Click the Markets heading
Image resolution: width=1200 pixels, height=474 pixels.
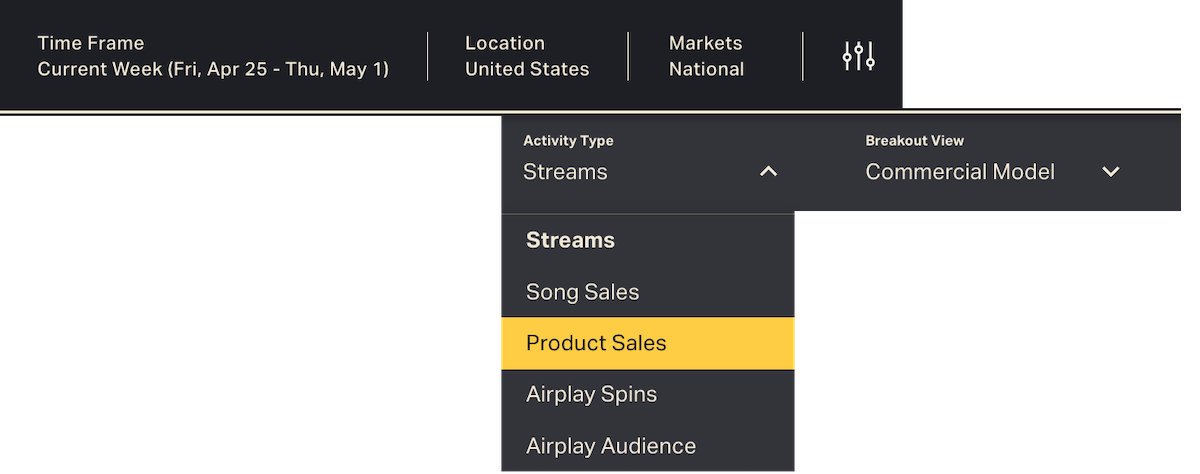tap(706, 43)
